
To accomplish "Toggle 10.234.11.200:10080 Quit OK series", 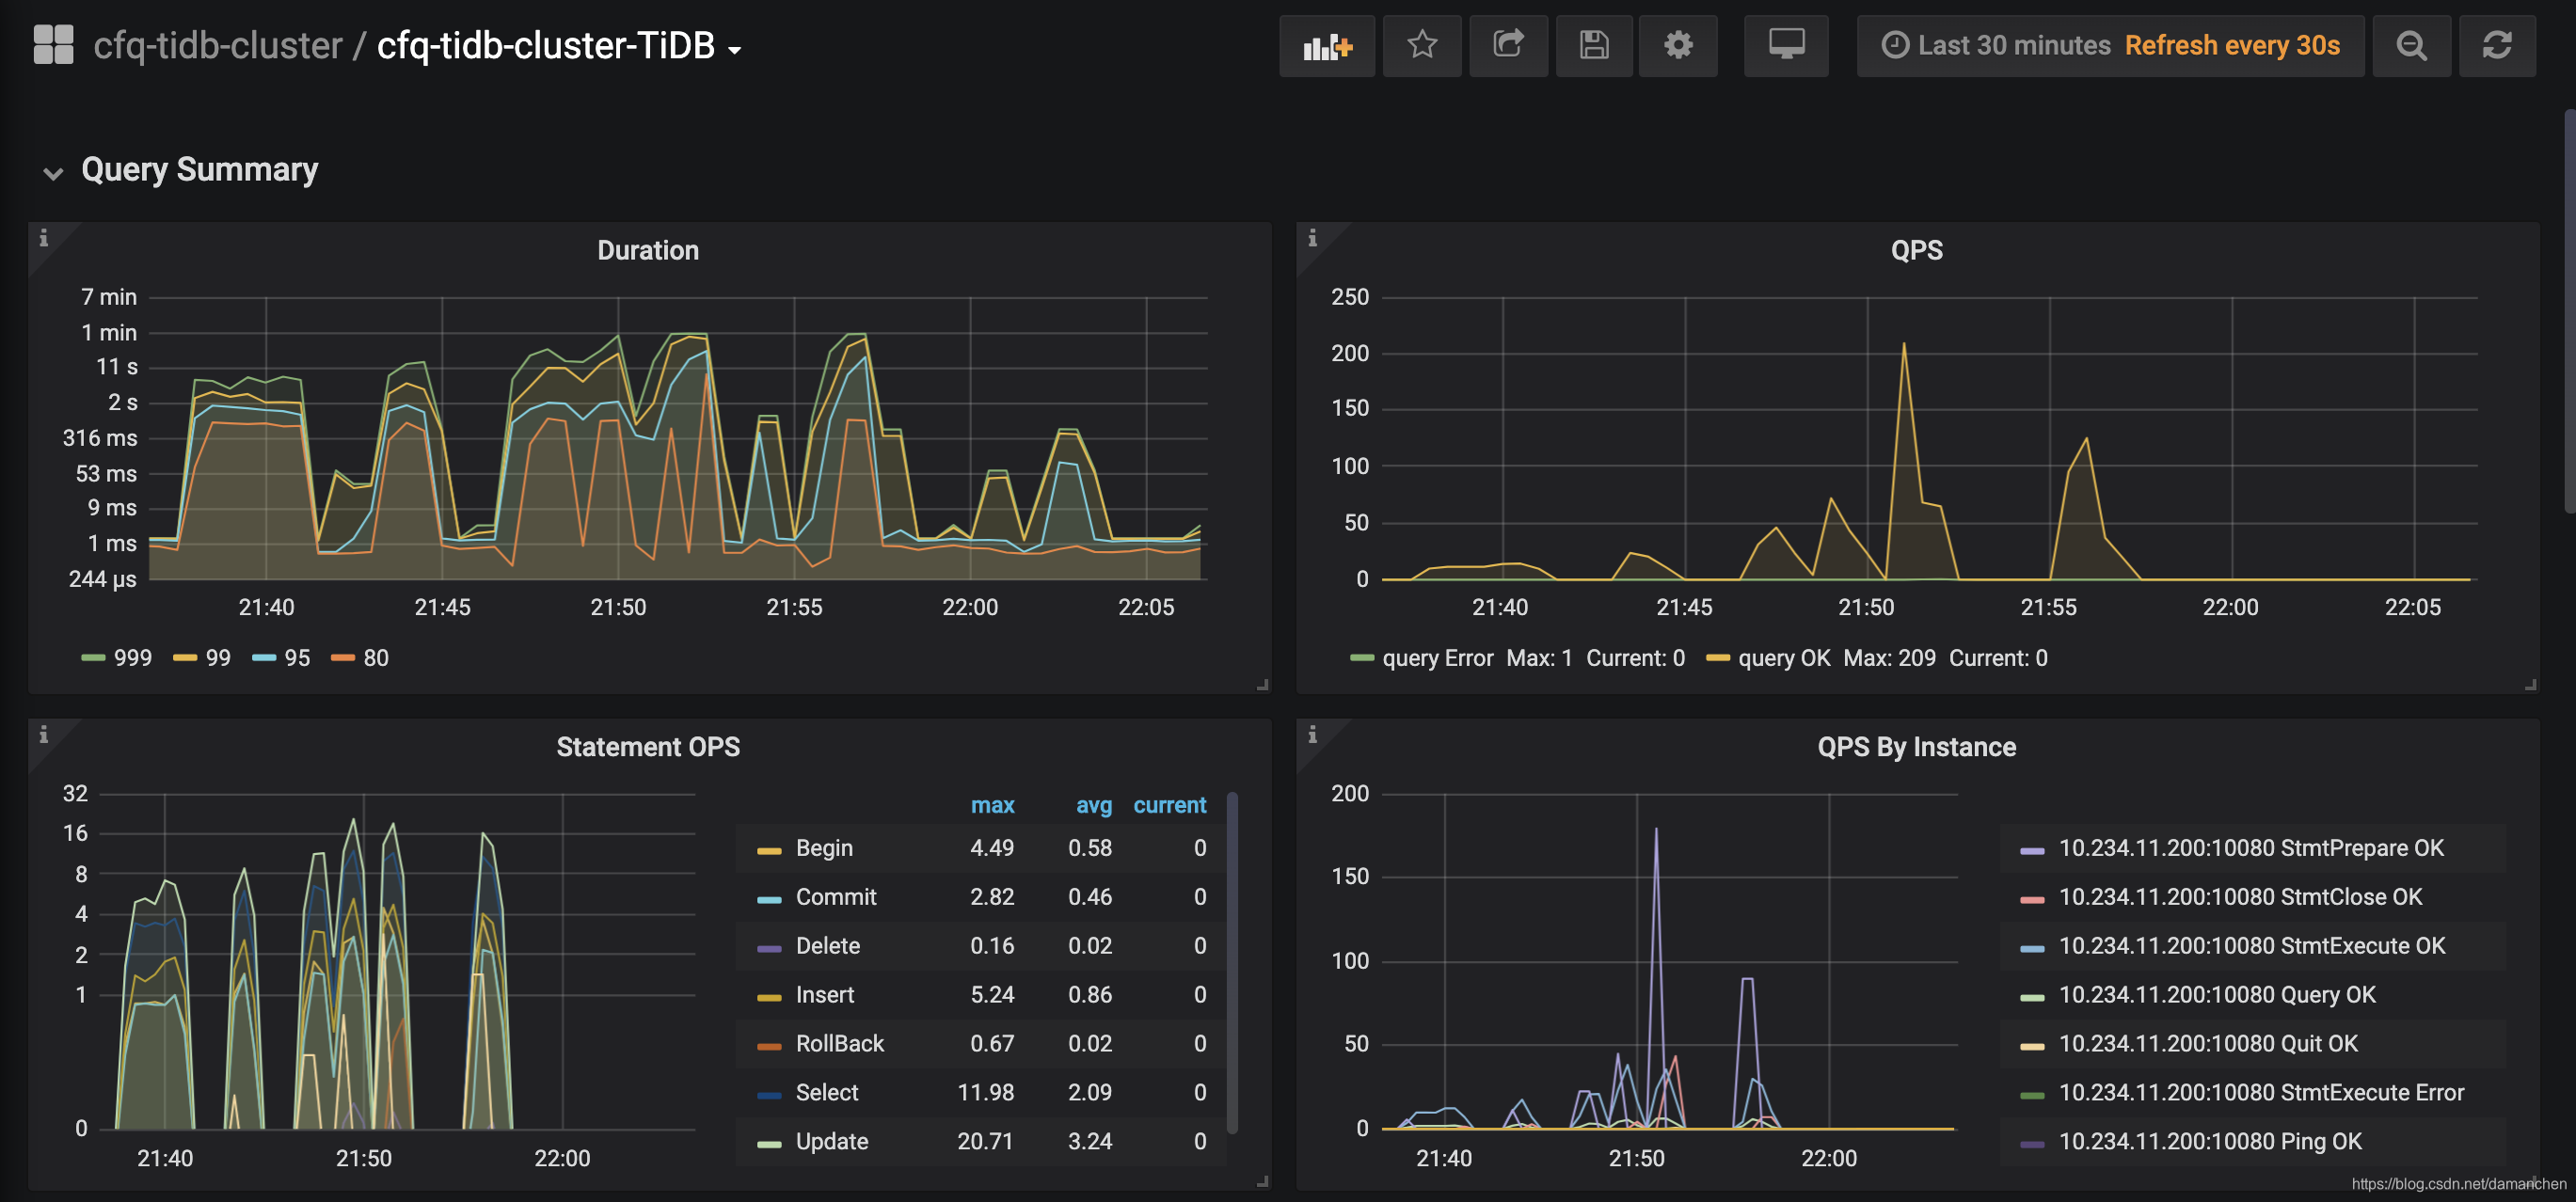I will tap(2208, 1044).
